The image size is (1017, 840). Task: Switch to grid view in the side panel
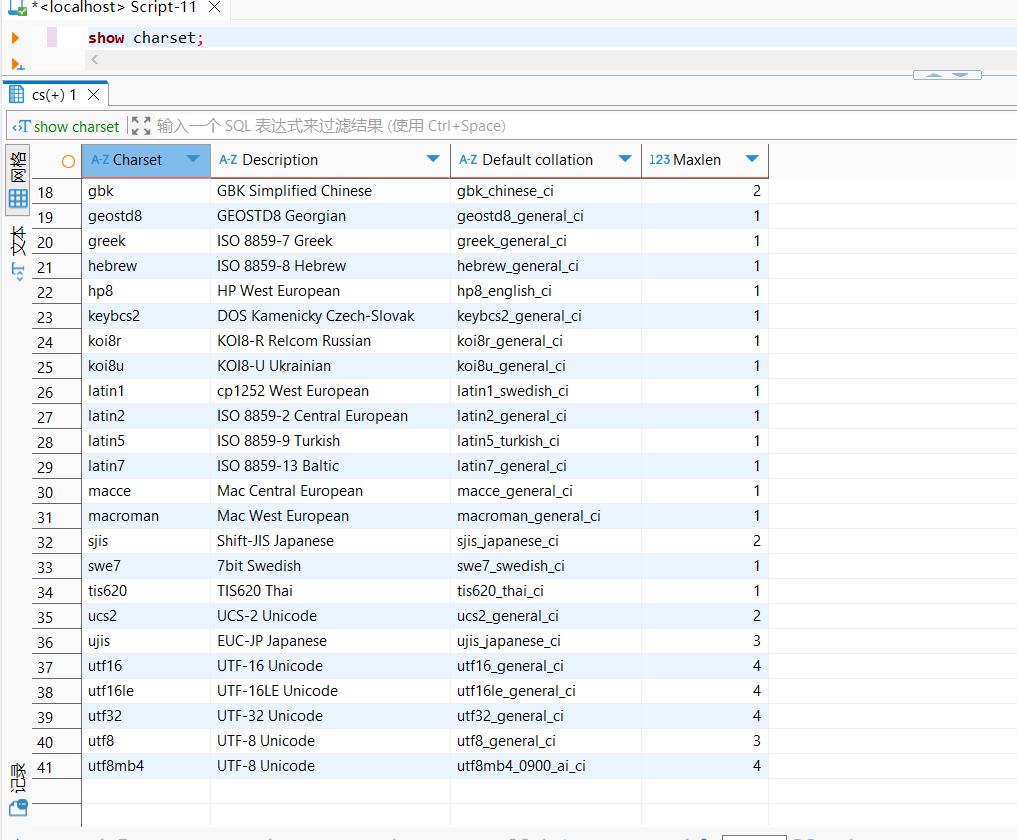tap(18, 182)
